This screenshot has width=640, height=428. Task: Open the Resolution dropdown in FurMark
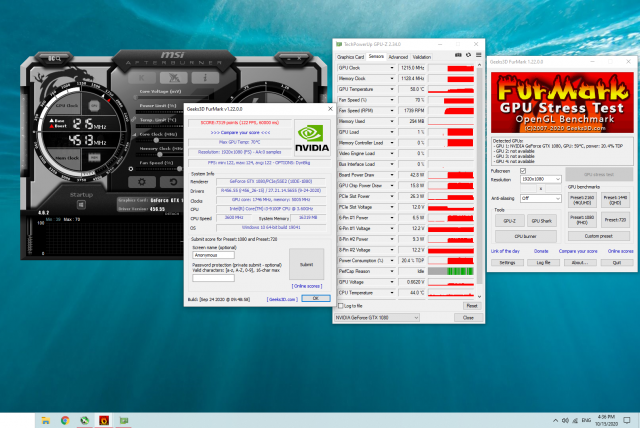pos(541,179)
